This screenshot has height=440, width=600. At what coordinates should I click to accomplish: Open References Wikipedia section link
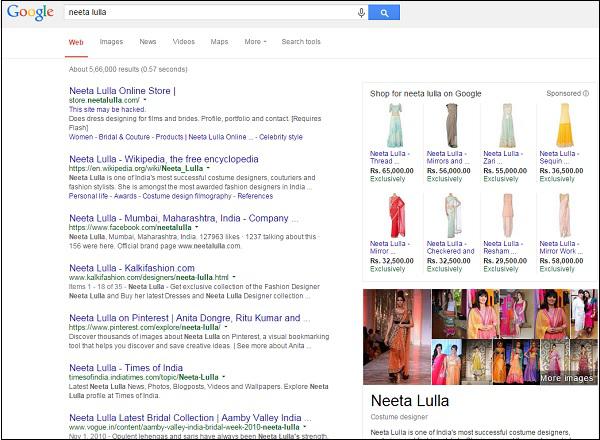click(x=255, y=196)
